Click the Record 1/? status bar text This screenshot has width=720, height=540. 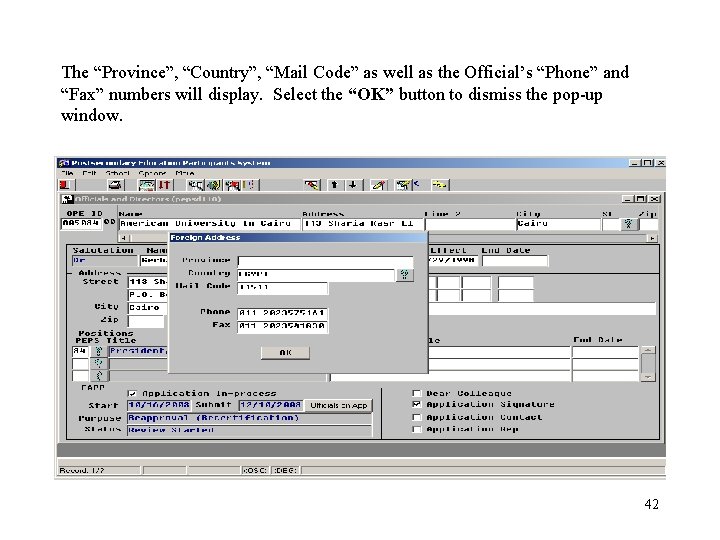pyautogui.click(x=82, y=471)
